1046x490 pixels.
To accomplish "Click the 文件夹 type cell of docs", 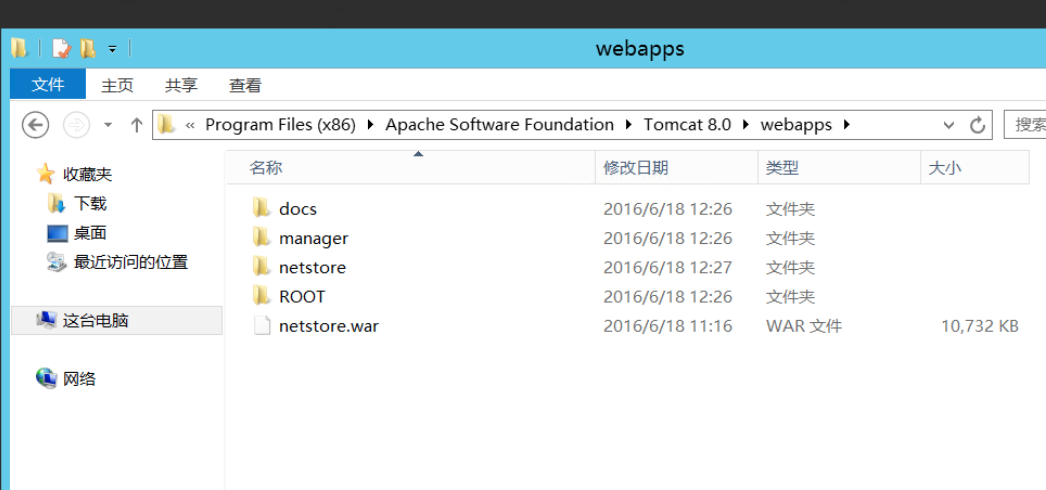I will 791,209.
